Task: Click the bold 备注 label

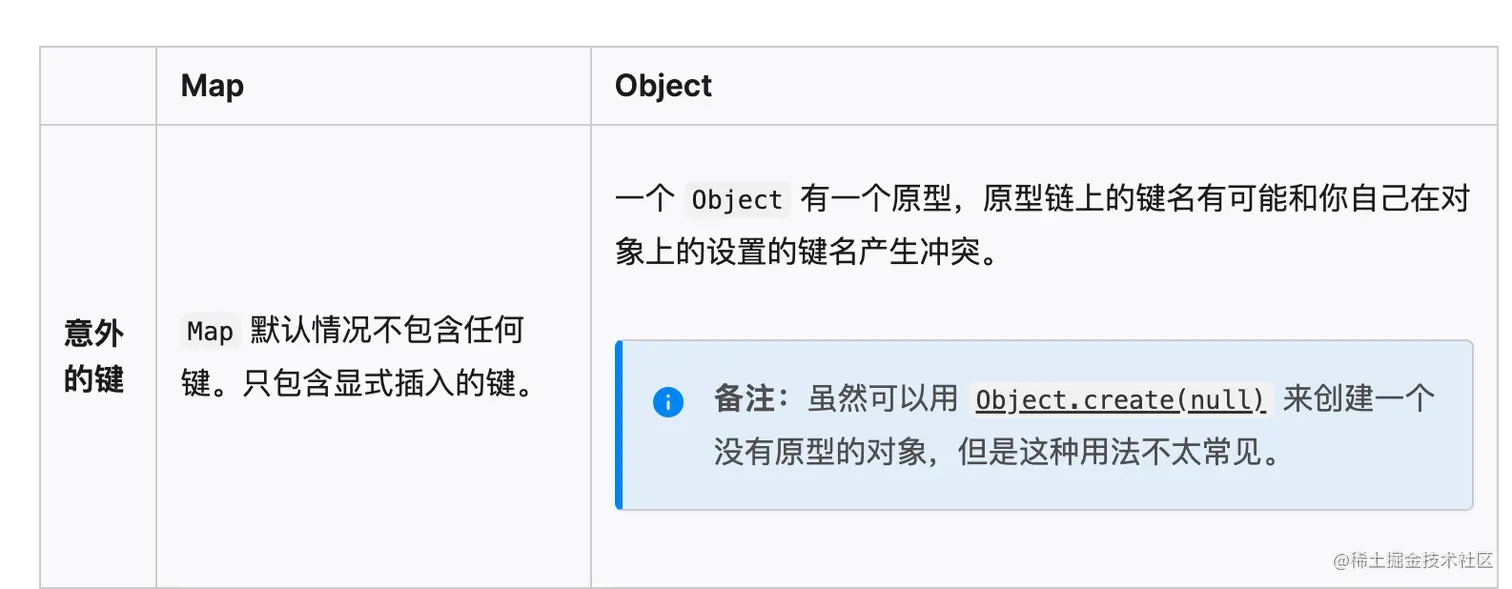Action: [x=744, y=399]
